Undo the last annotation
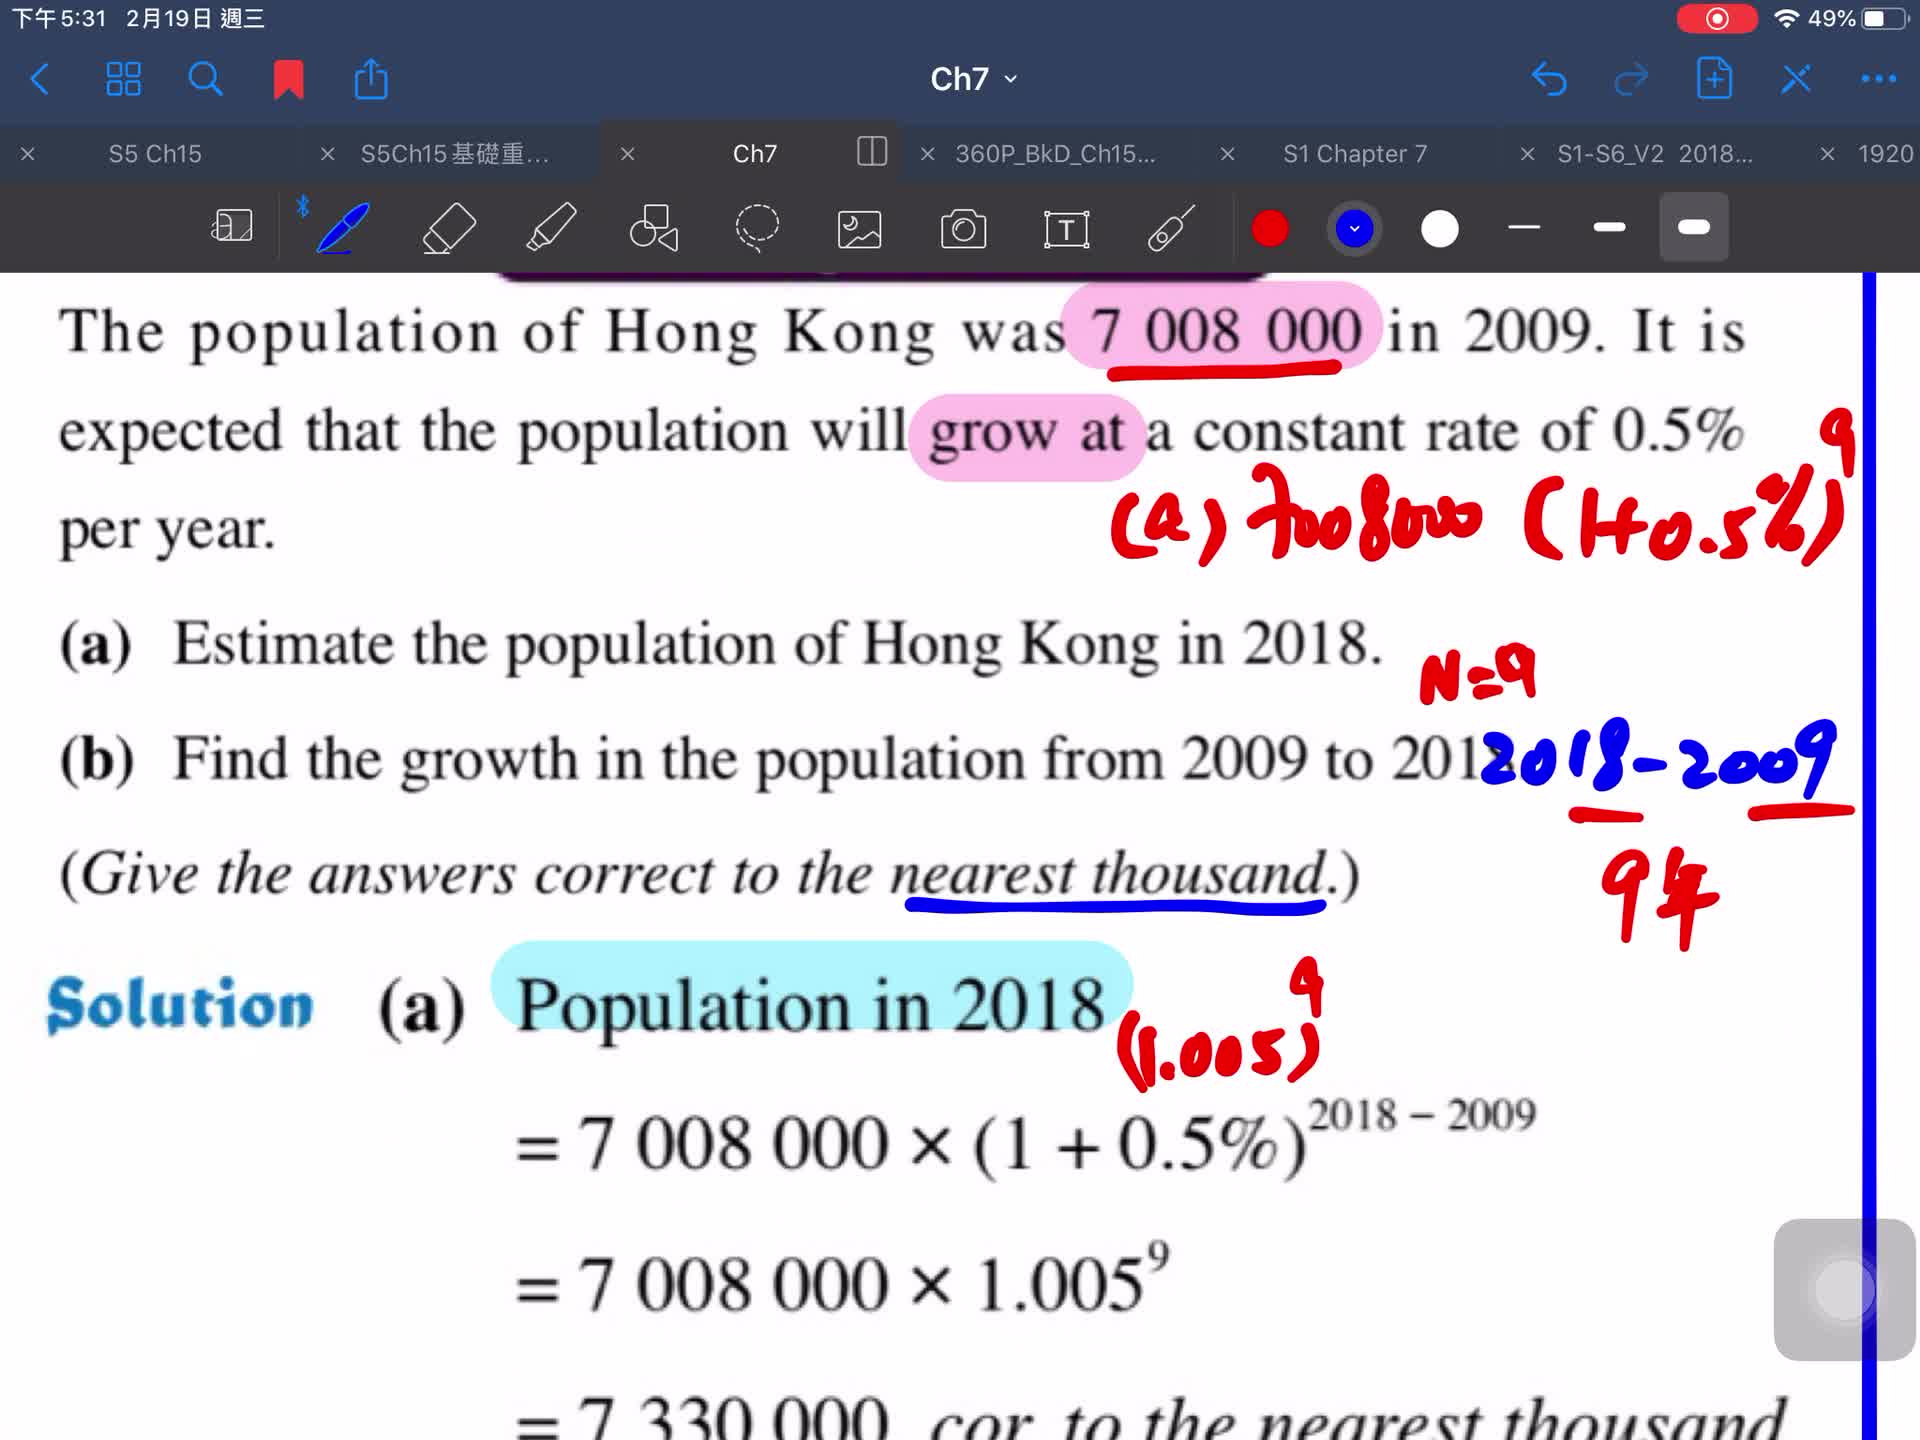This screenshot has width=1920, height=1440. point(1550,78)
